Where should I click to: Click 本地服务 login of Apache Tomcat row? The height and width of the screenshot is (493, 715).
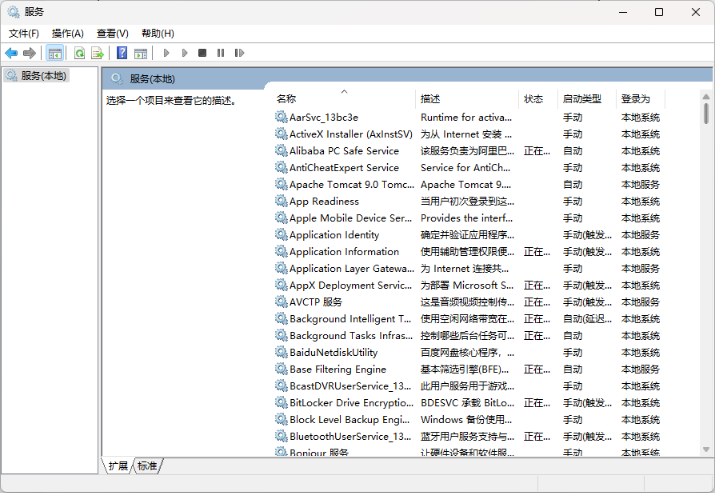[640, 184]
